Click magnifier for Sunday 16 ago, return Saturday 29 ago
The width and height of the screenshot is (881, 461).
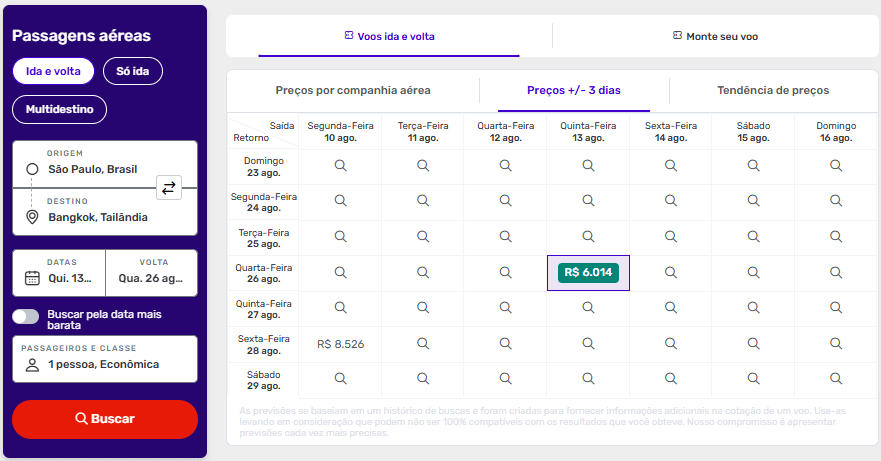tap(836, 379)
